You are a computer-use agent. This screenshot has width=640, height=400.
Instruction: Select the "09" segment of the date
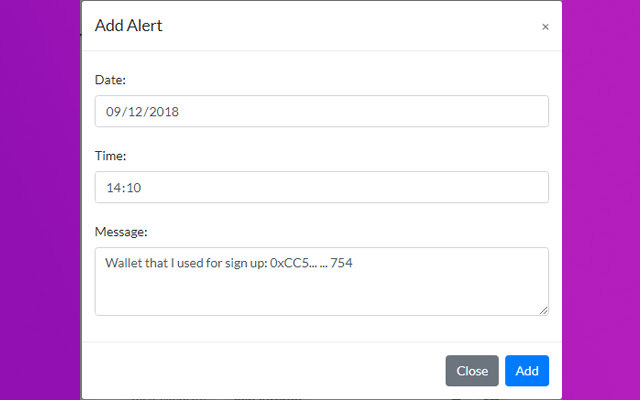114,112
